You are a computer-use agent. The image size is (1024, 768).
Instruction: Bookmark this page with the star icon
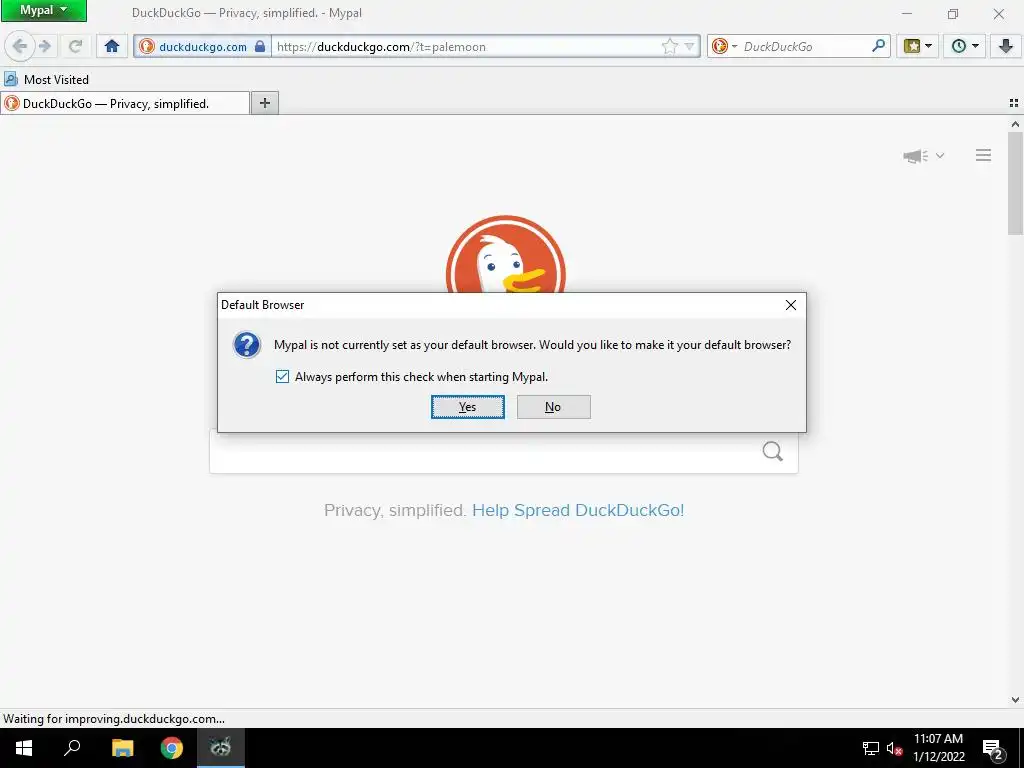(669, 46)
